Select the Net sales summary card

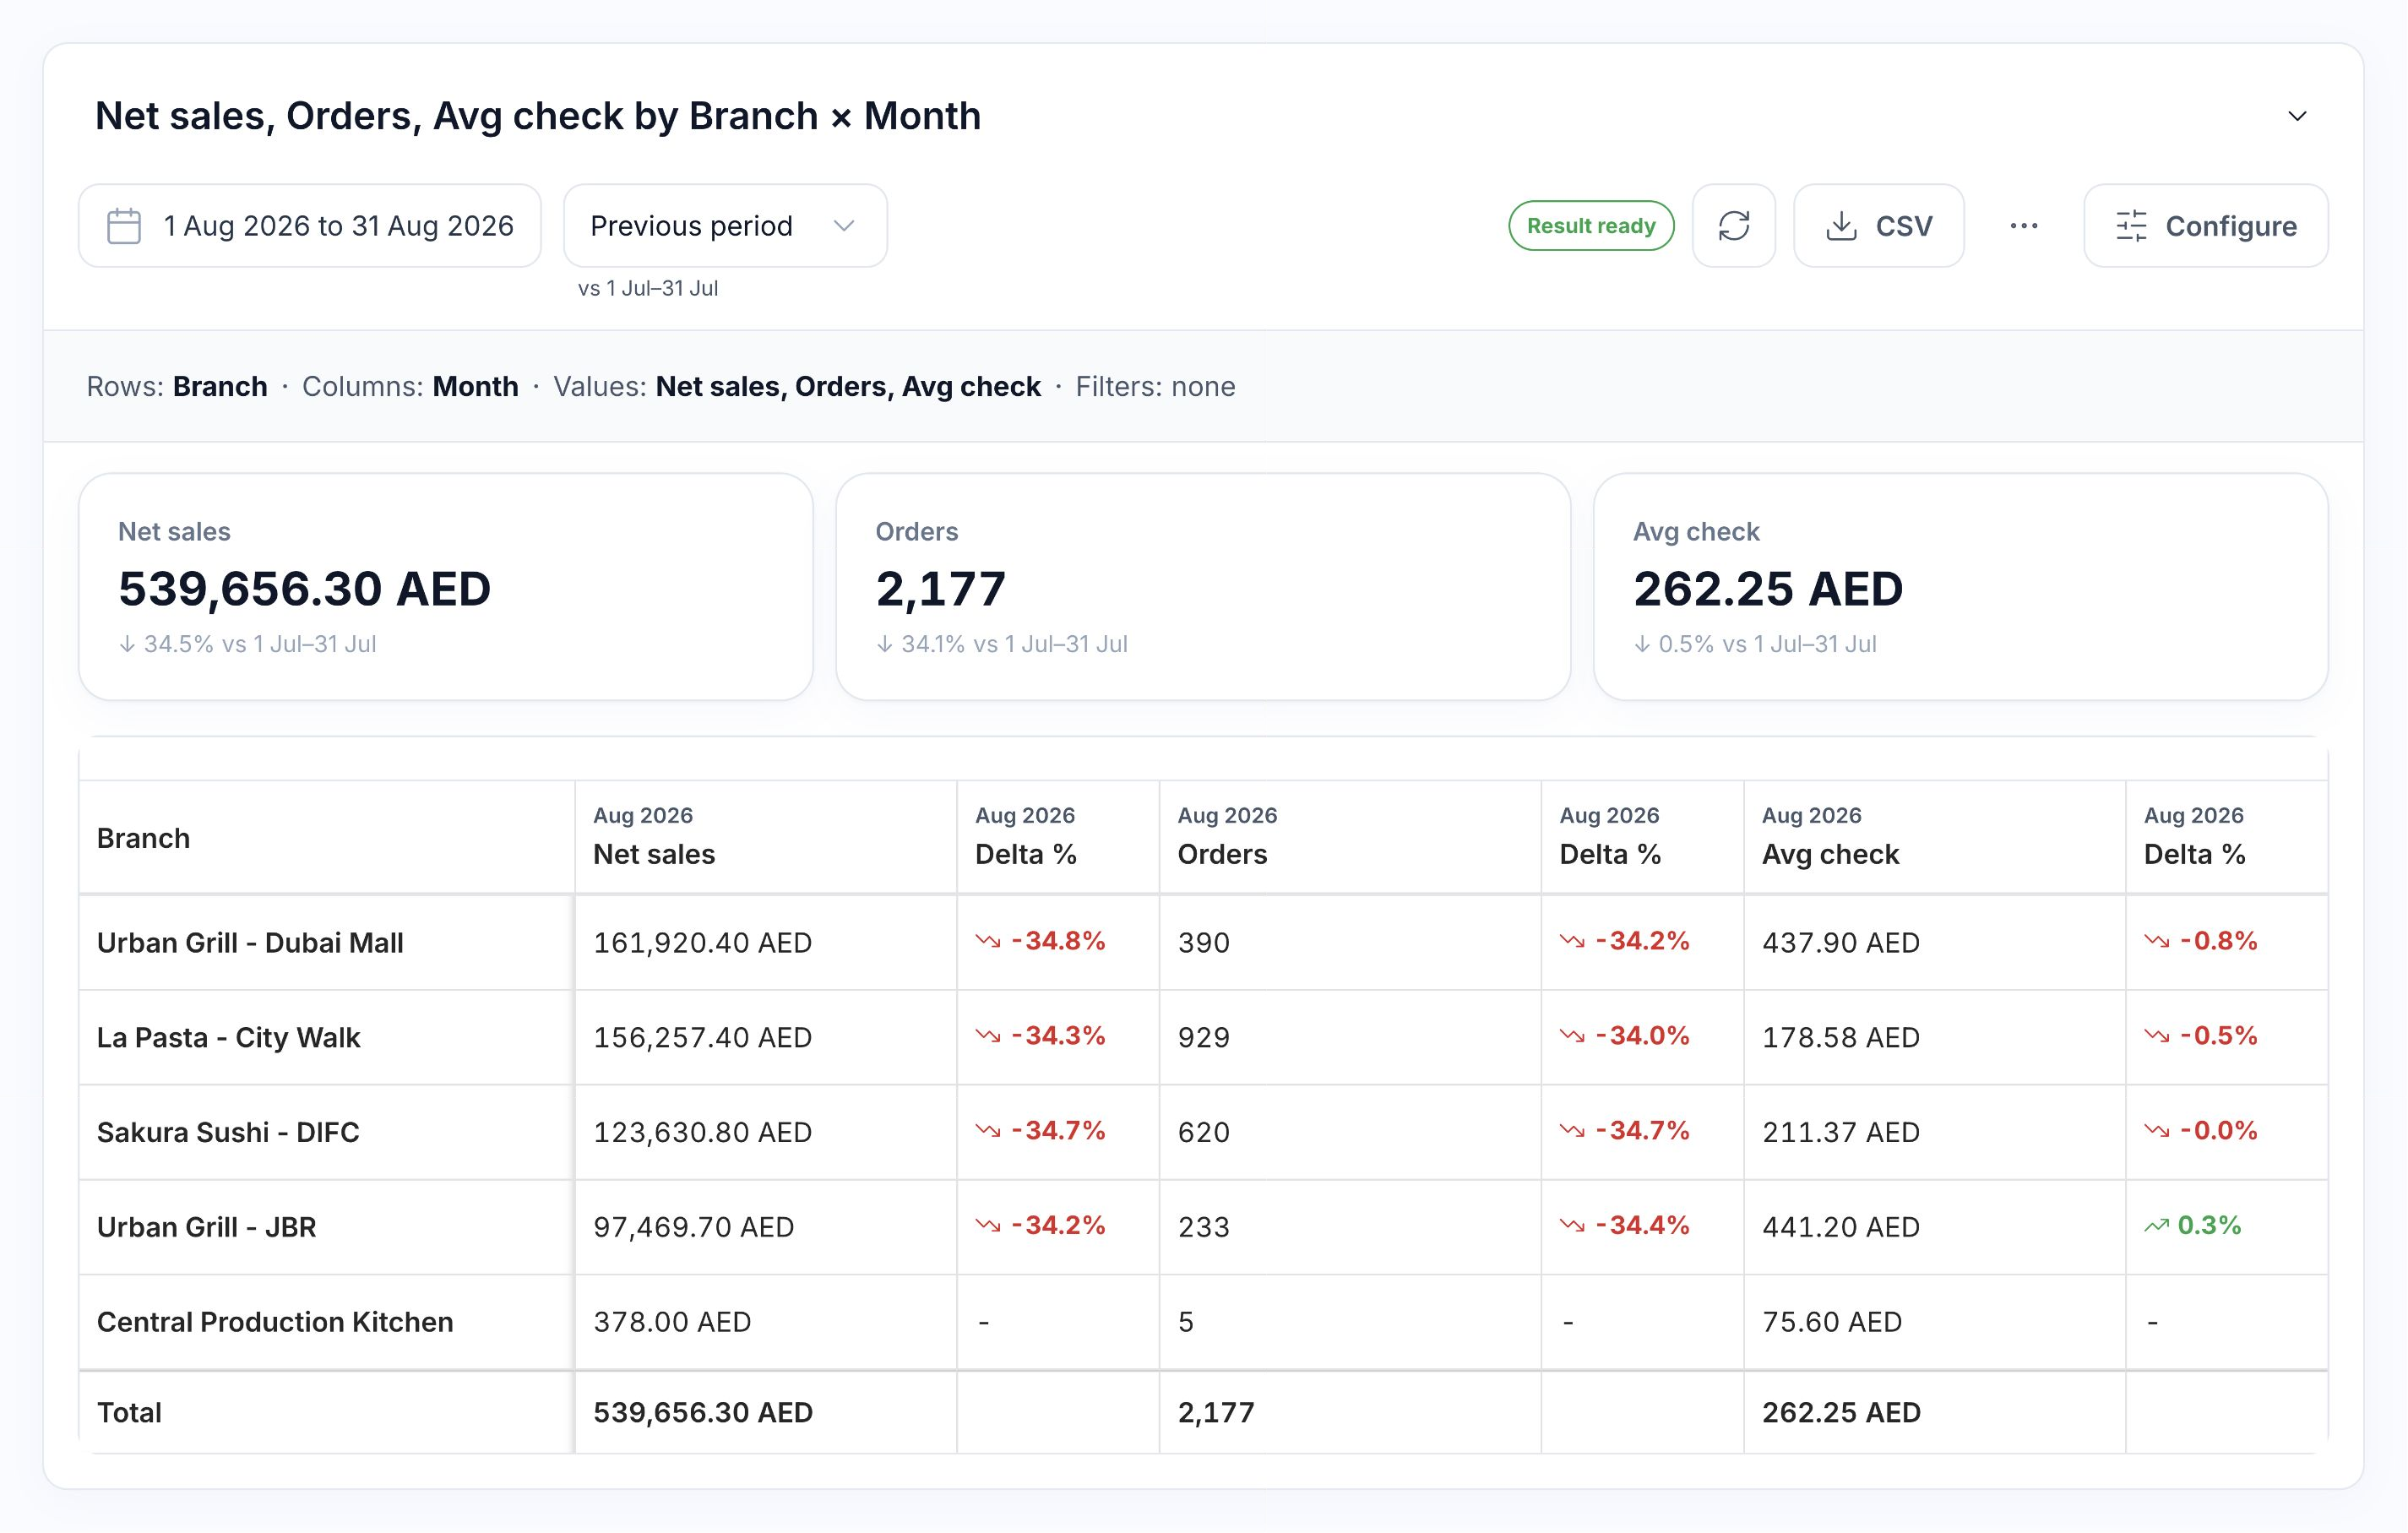coord(446,587)
